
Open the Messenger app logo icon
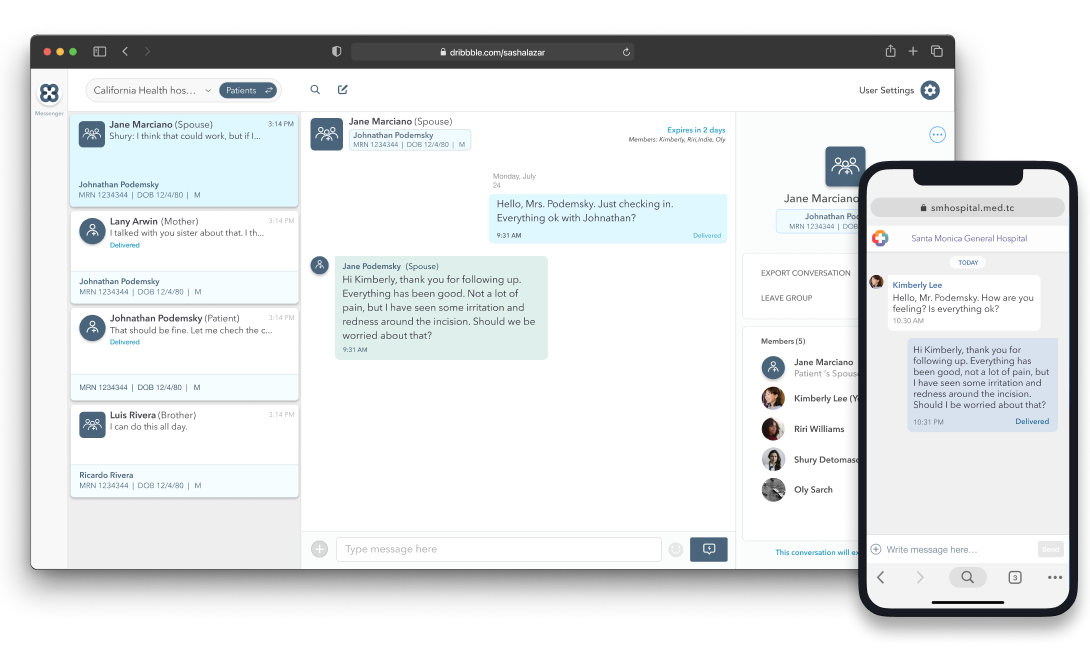[x=49, y=93]
